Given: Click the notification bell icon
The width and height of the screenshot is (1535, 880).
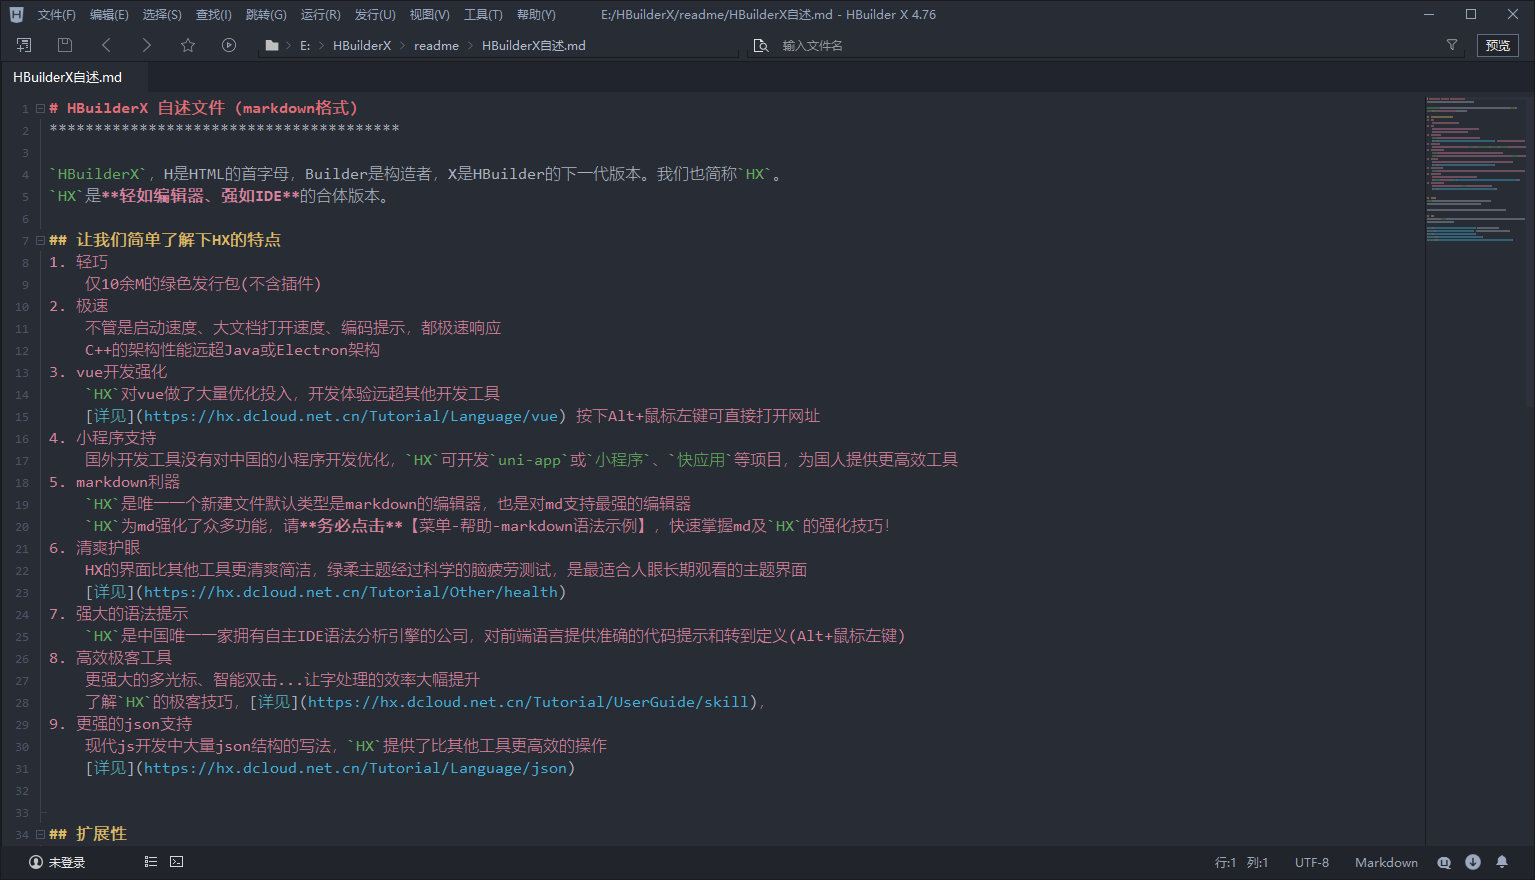Looking at the screenshot, I should pyautogui.click(x=1502, y=862).
